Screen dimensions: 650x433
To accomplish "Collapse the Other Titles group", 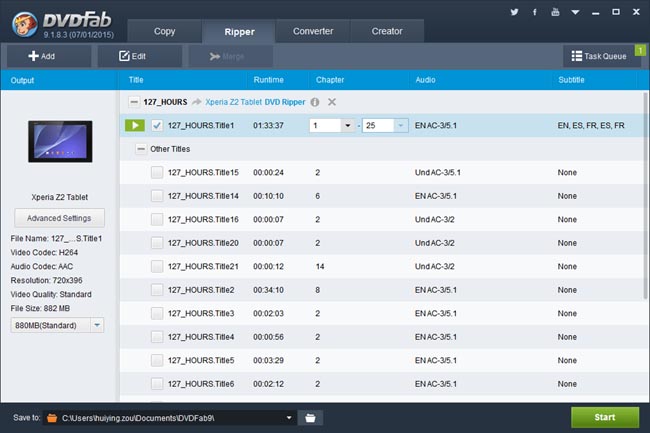I will tap(141, 149).
